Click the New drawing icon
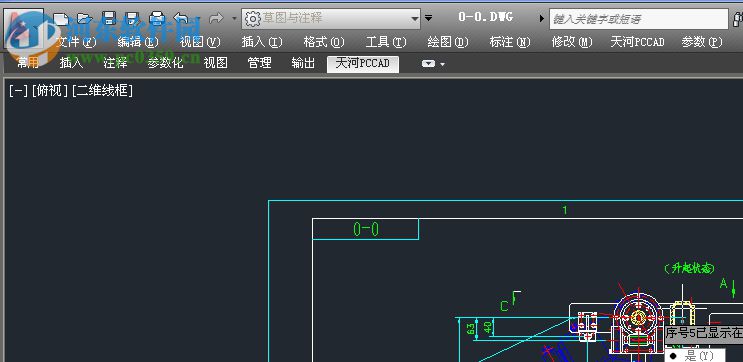This screenshot has height=362, width=743. pos(61,19)
